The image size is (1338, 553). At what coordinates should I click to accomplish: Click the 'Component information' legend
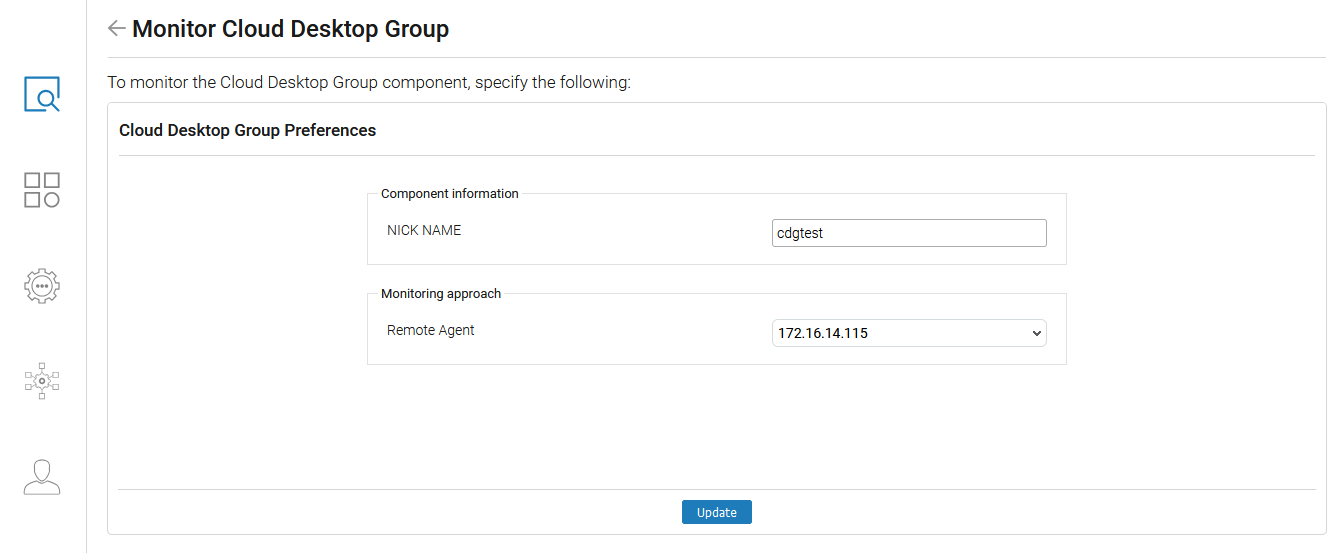[450, 194]
